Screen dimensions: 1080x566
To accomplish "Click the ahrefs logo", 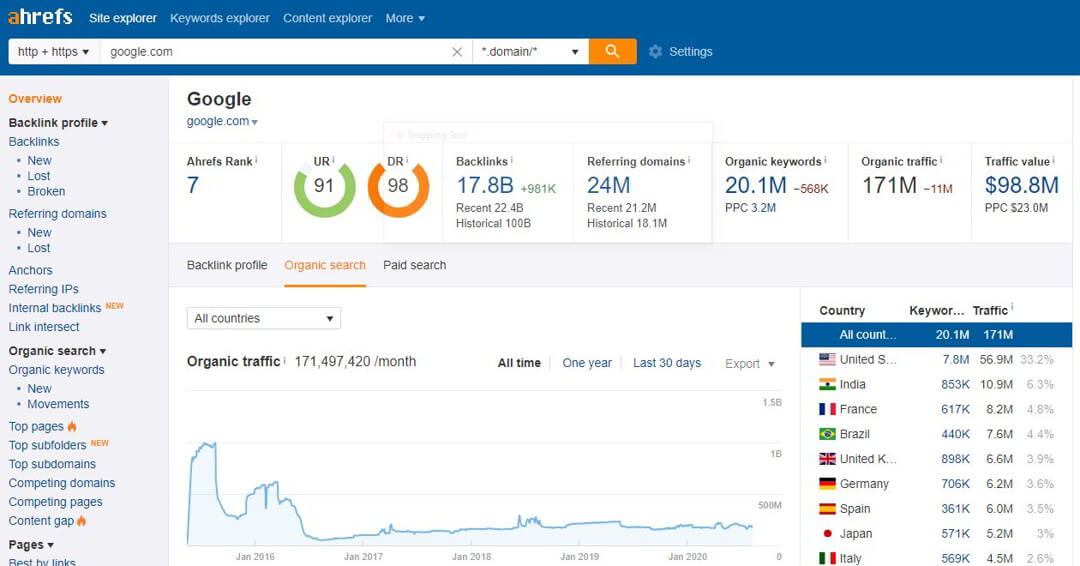I will pyautogui.click(x=40, y=17).
